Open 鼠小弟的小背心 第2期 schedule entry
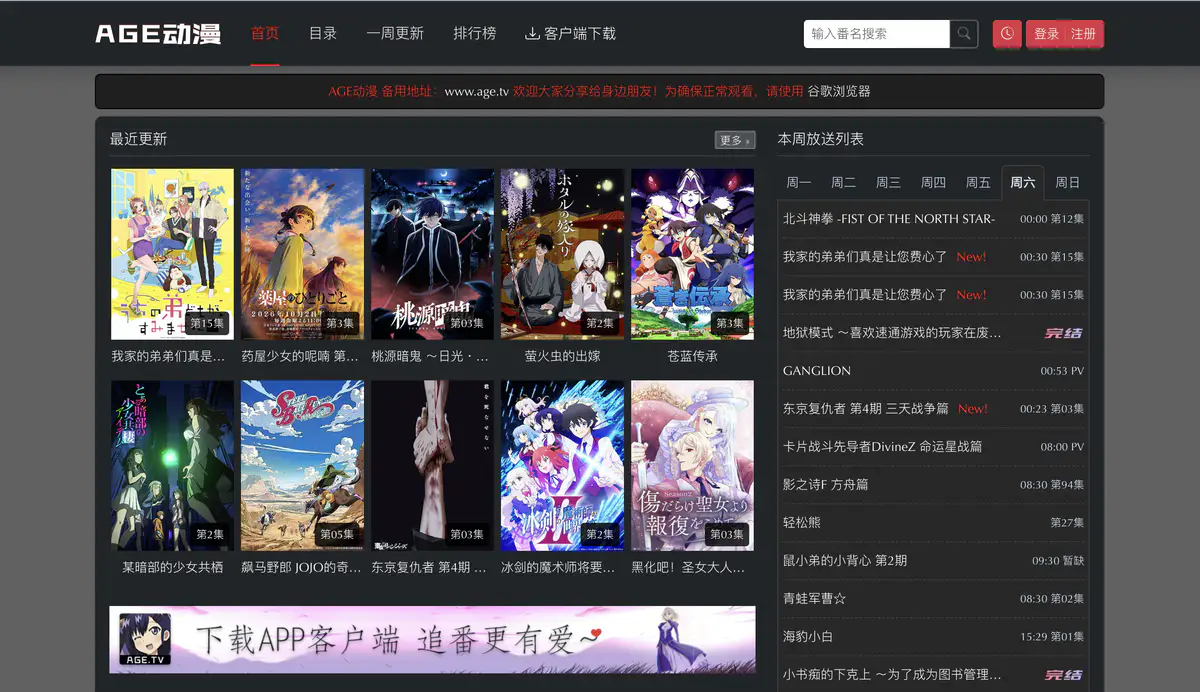 [x=845, y=561]
